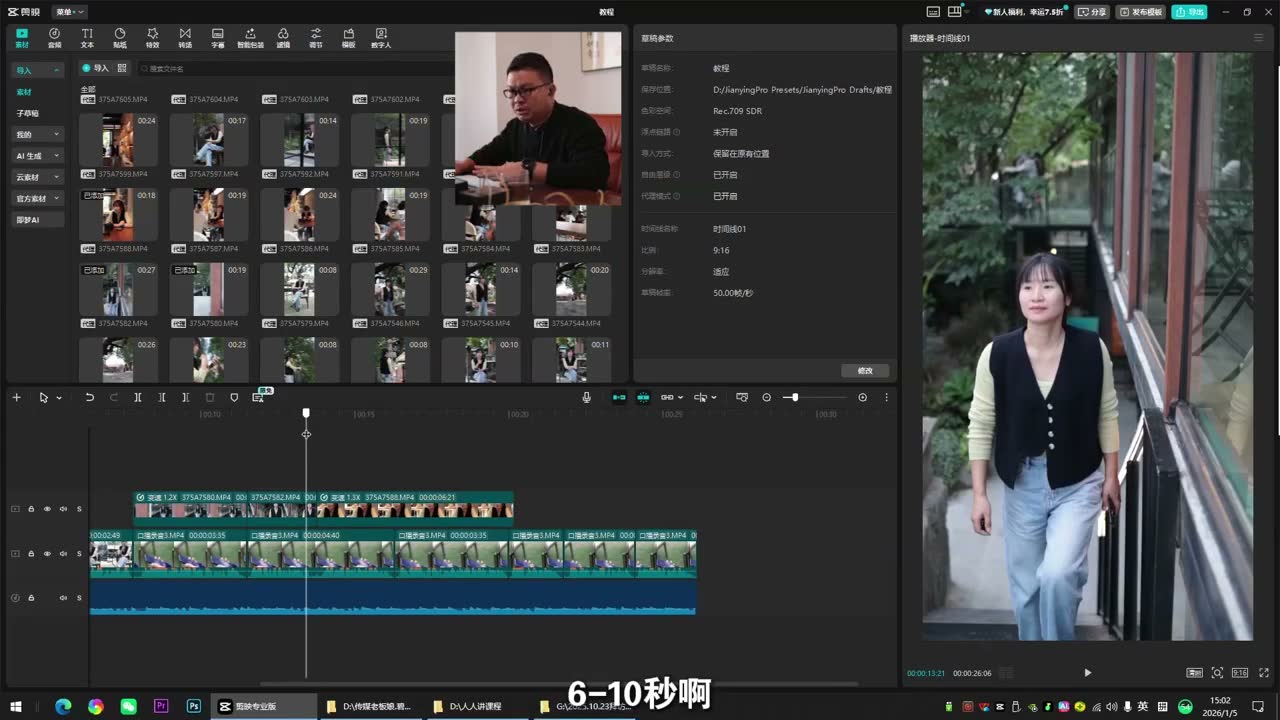The height and width of the screenshot is (720, 1280).
Task: Click the 全部 category label
Action: [x=88, y=89]
